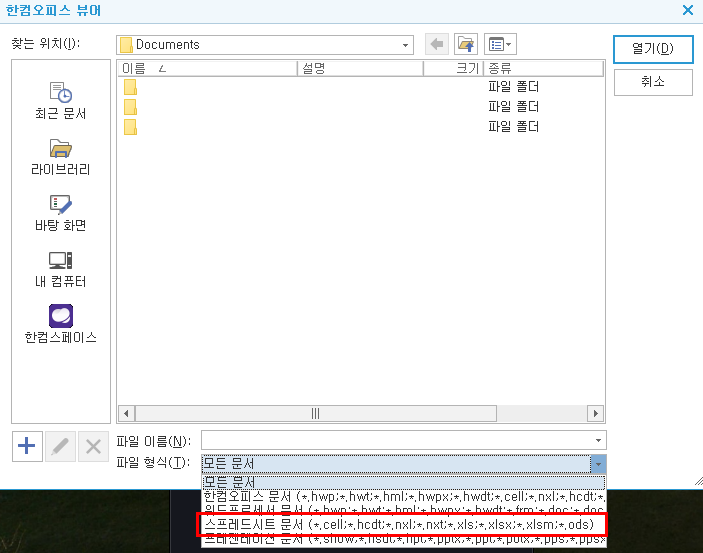Choose 워드프로세서 문서 file type option
Image resolution: width=703 pixels, height=553 pixels.
404,509
